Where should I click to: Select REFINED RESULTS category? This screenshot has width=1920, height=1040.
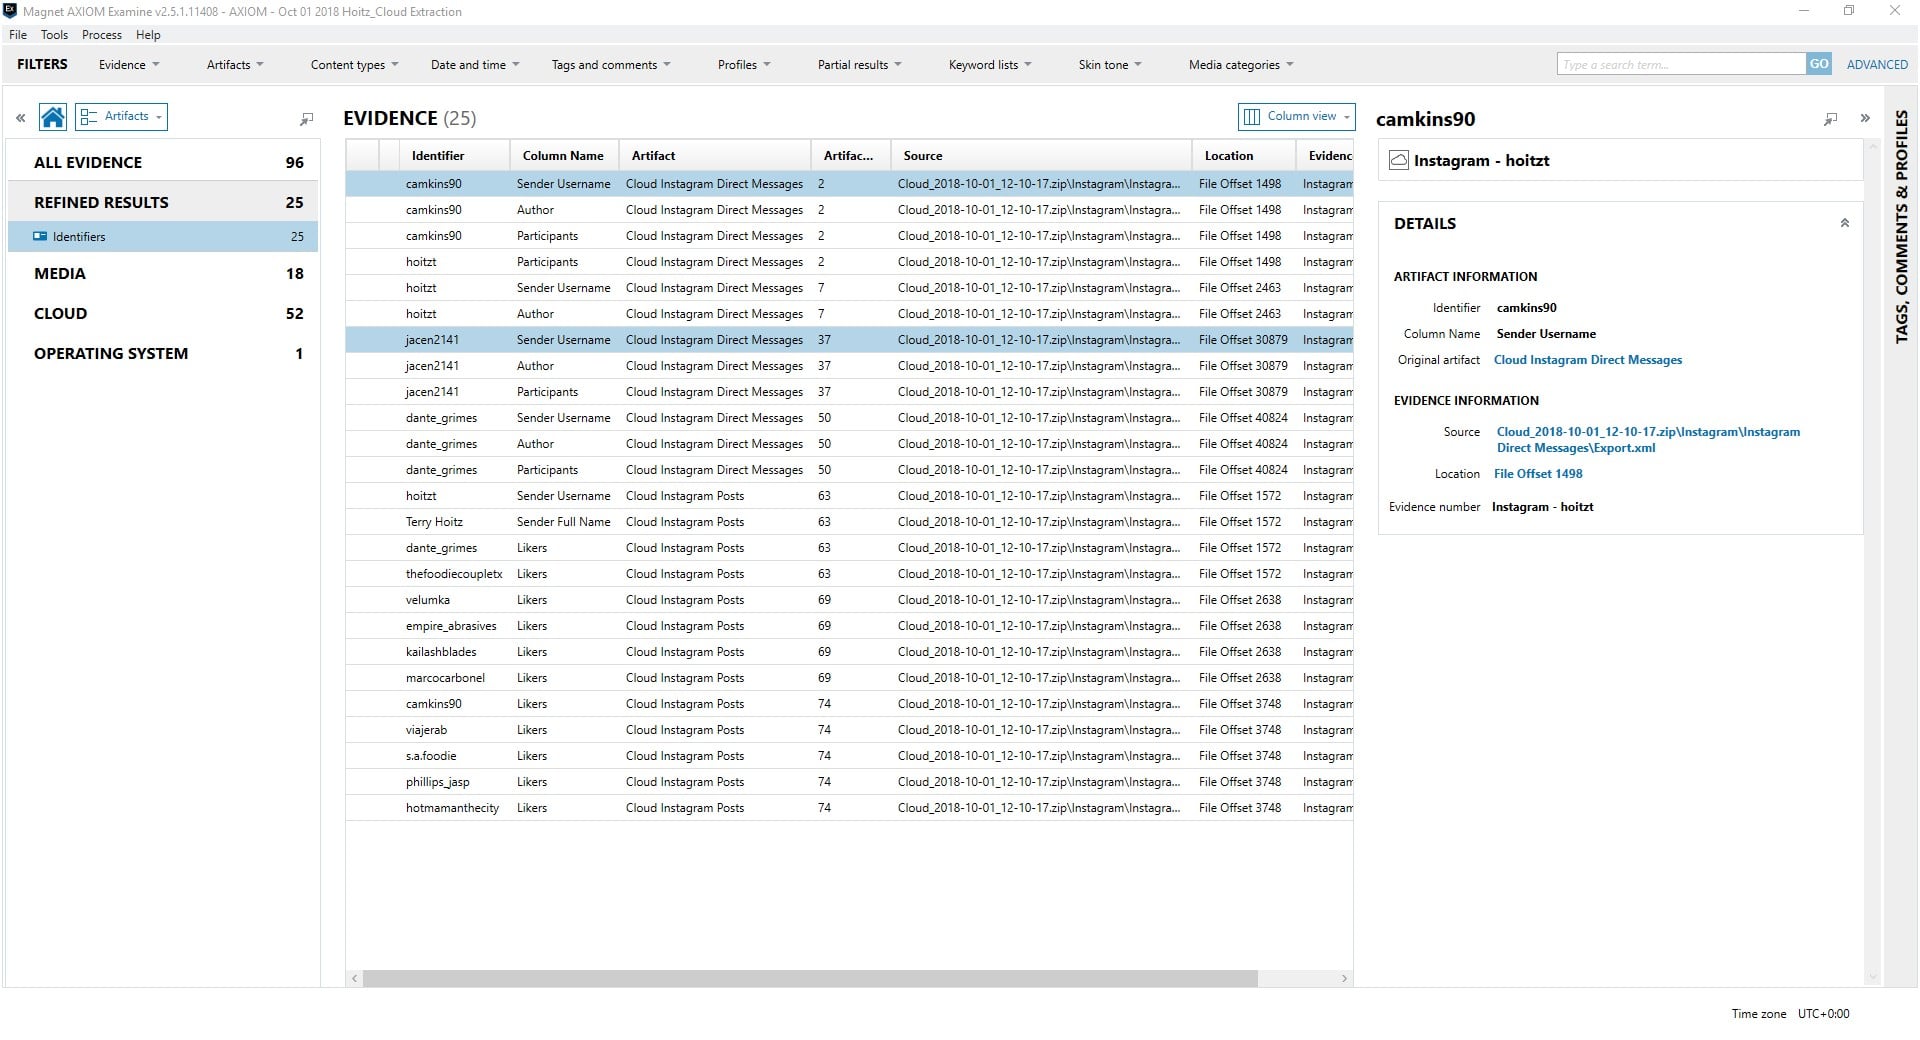[163, 202]
